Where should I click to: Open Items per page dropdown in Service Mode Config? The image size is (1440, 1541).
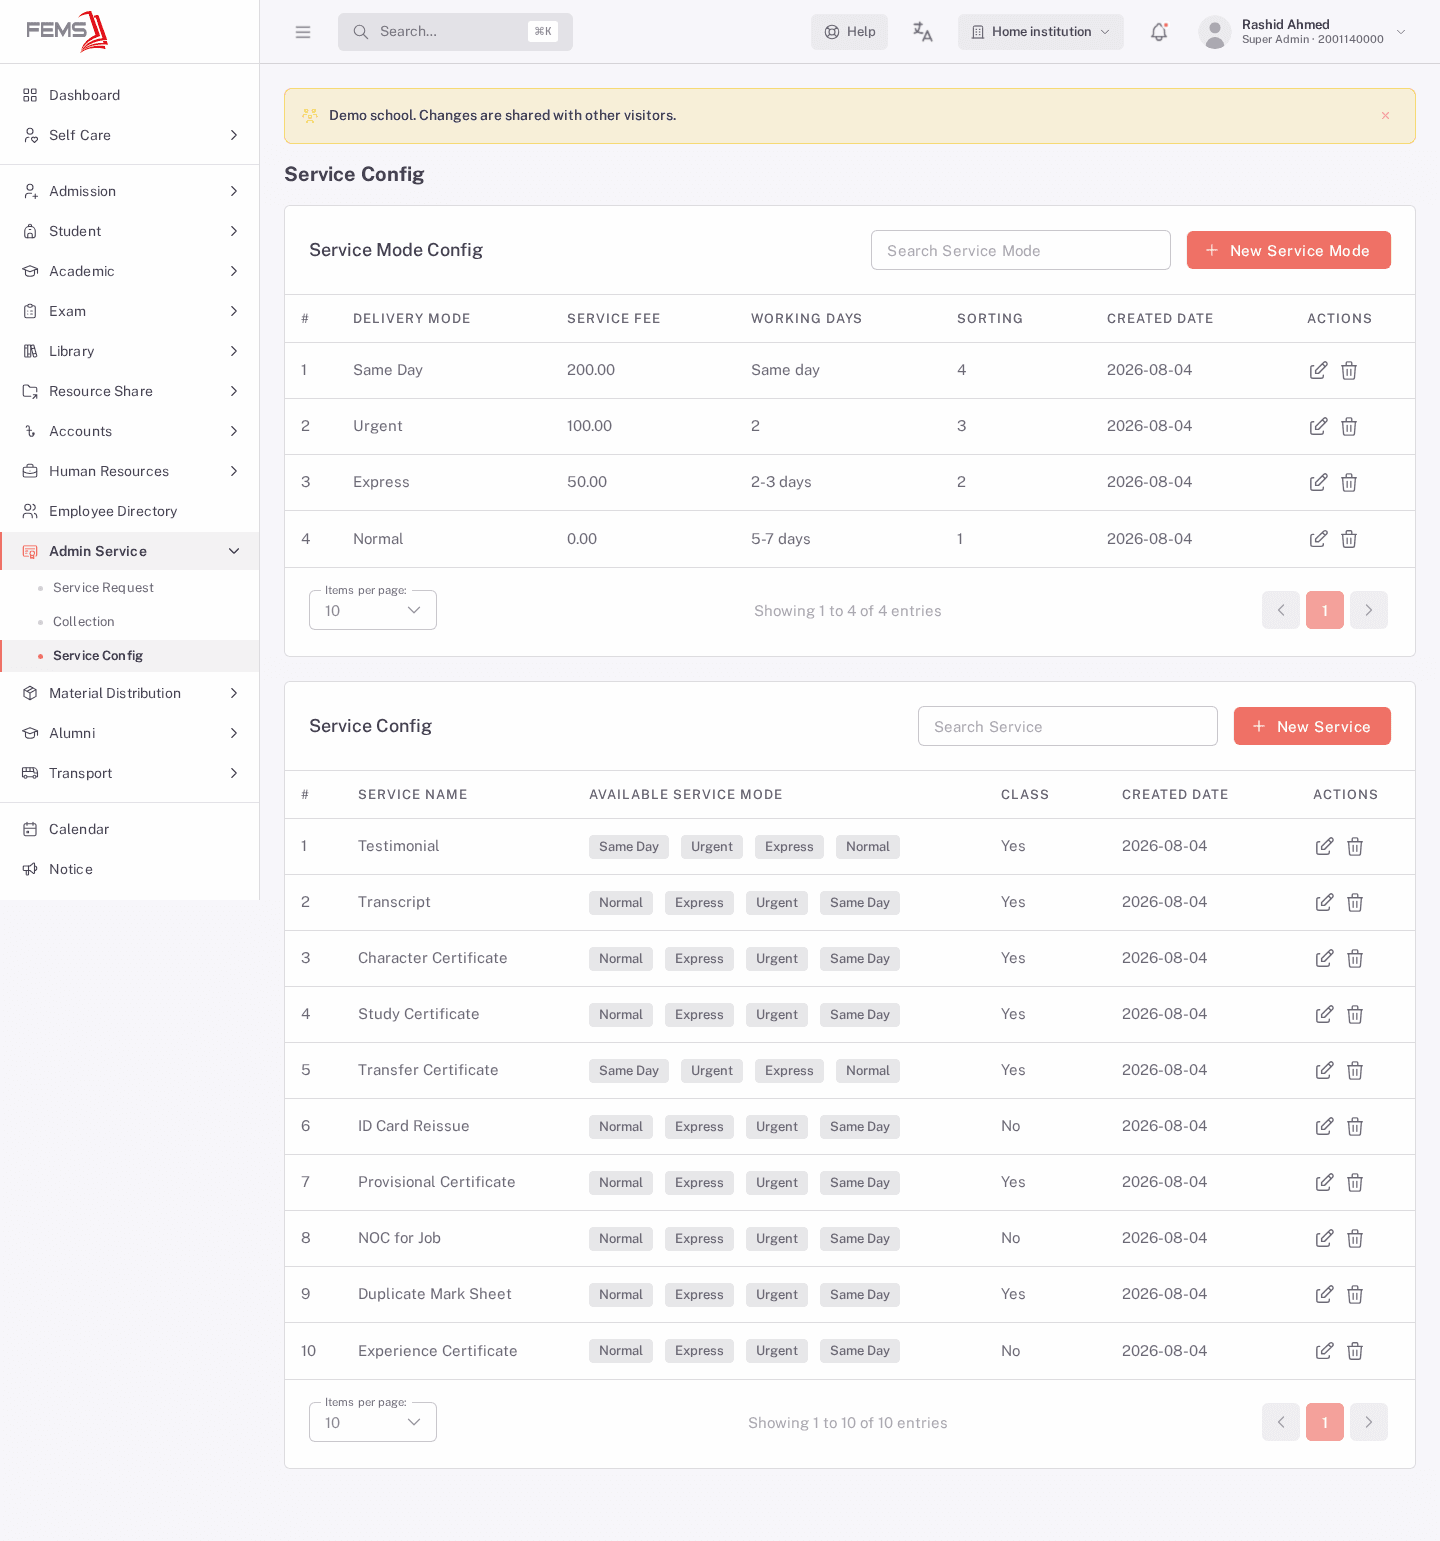(373, 610)
